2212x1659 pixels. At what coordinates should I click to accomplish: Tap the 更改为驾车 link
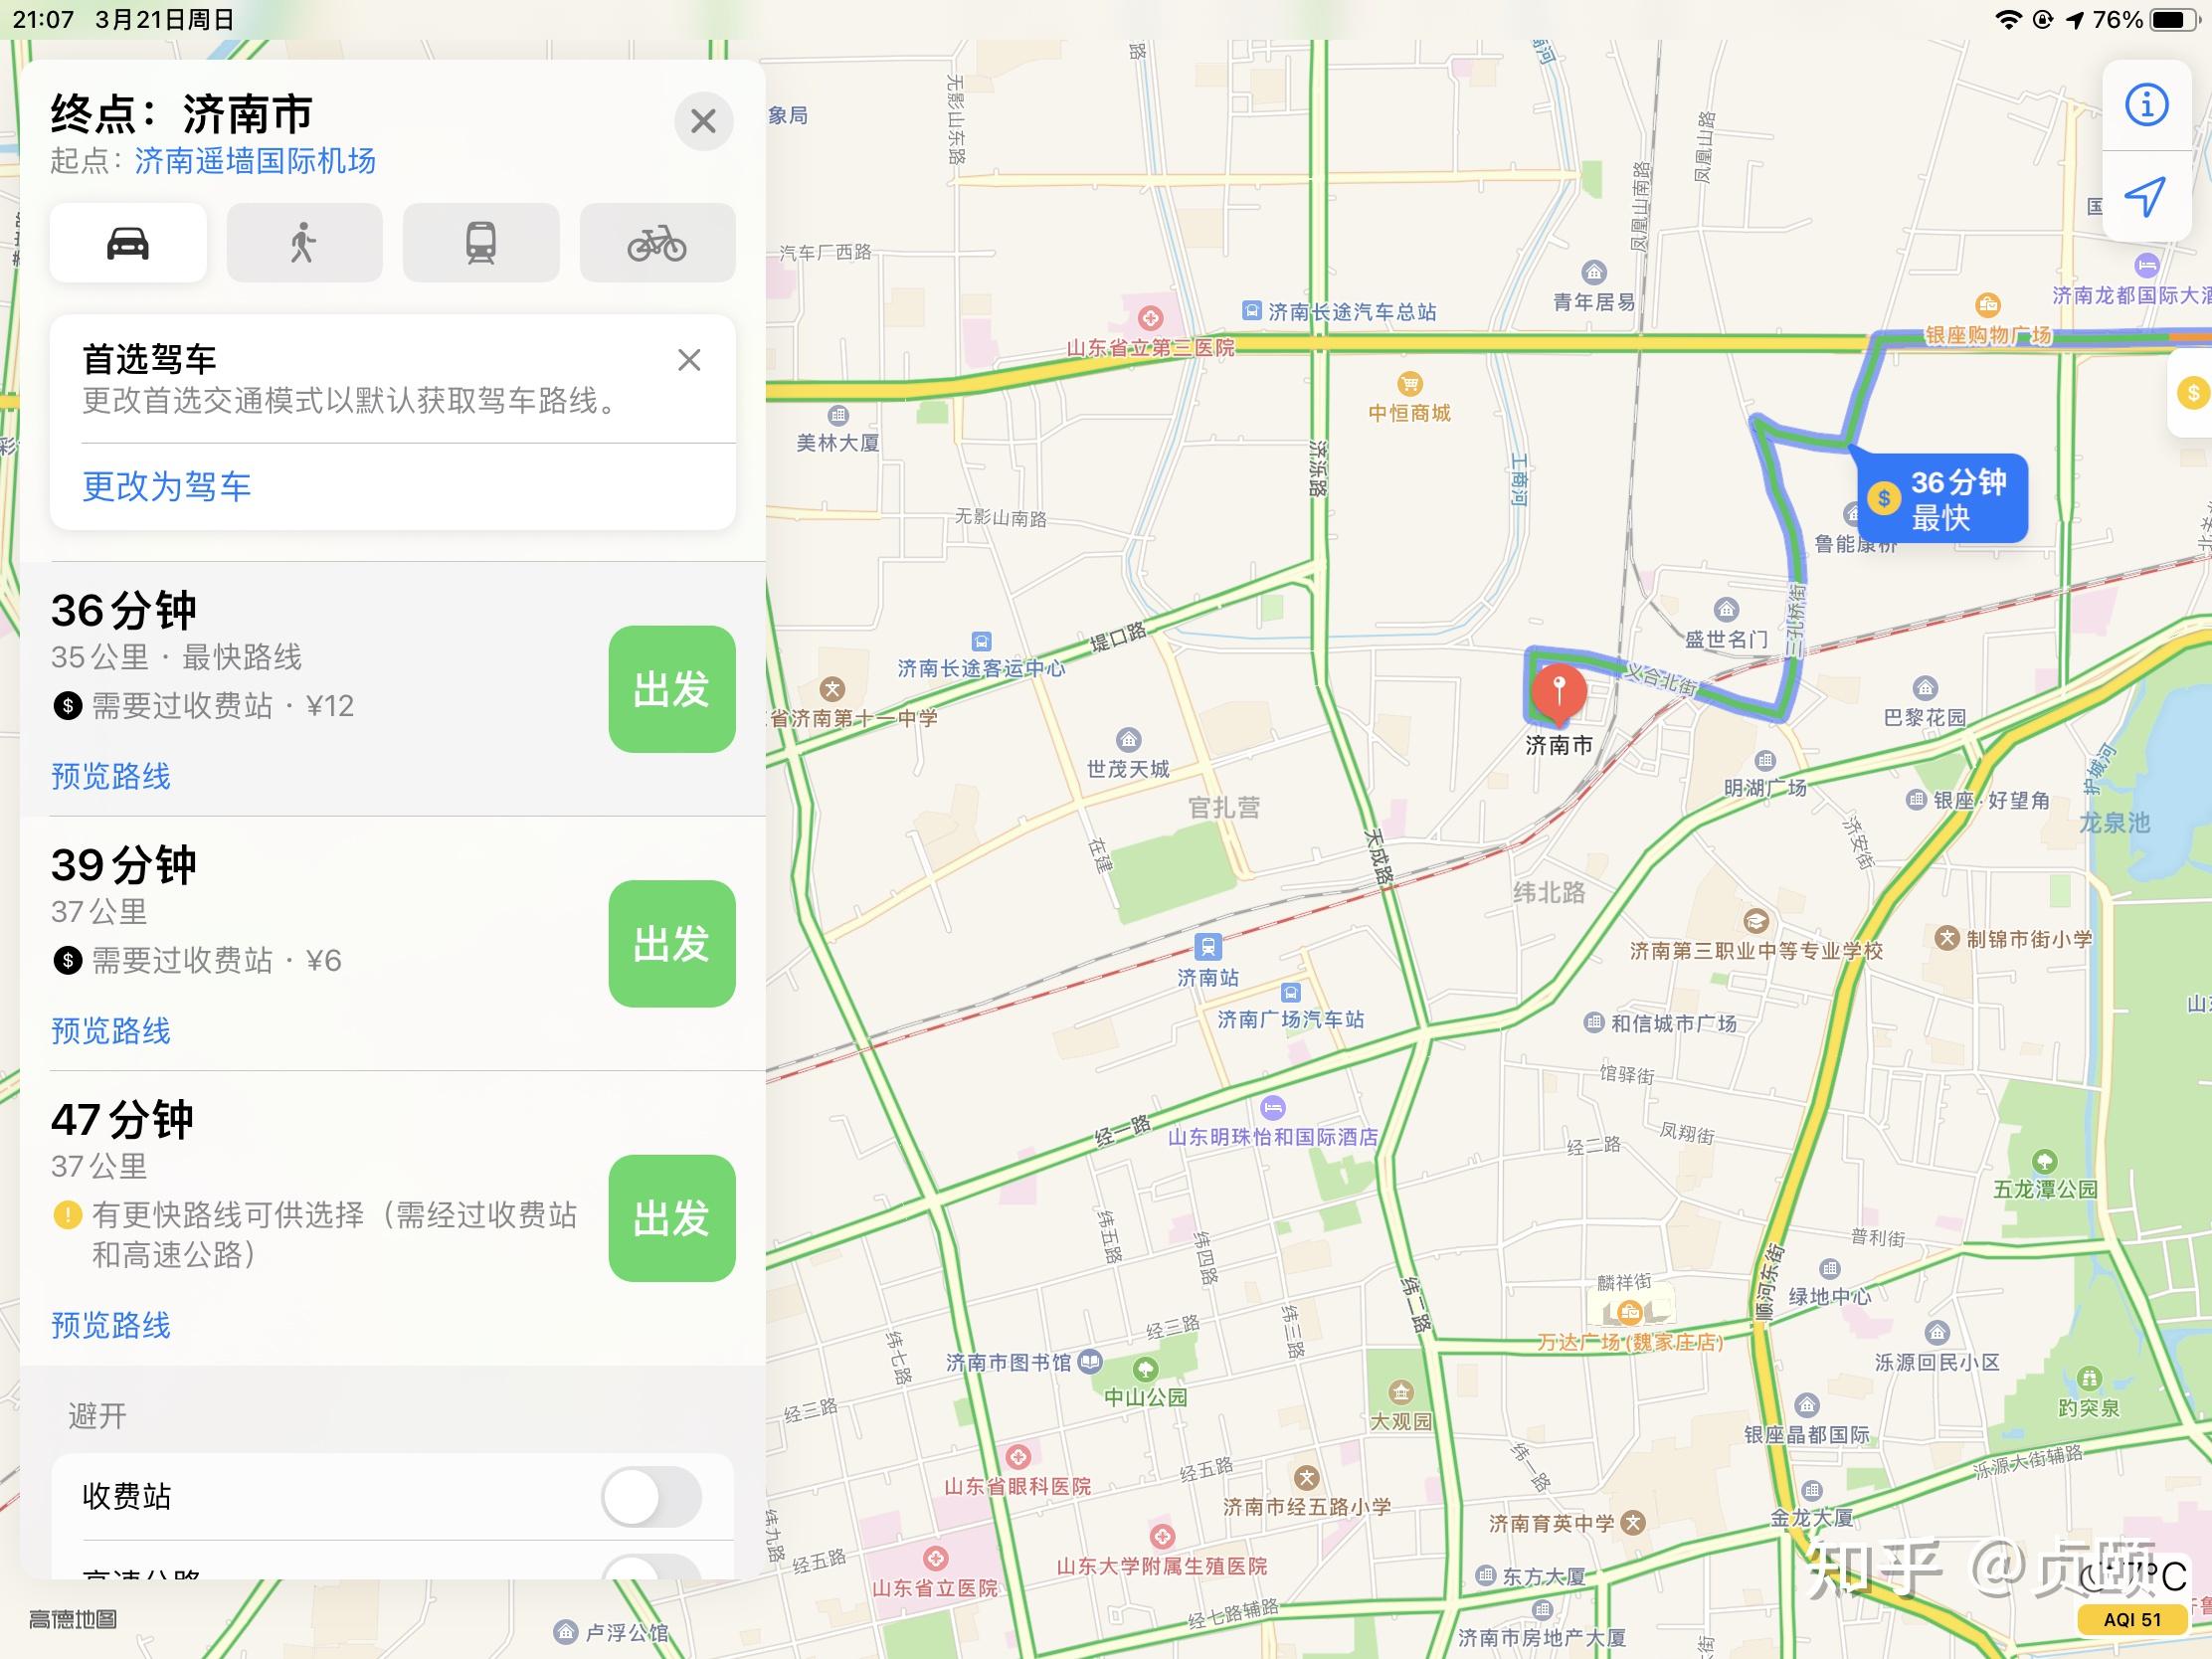coord(167,487)
